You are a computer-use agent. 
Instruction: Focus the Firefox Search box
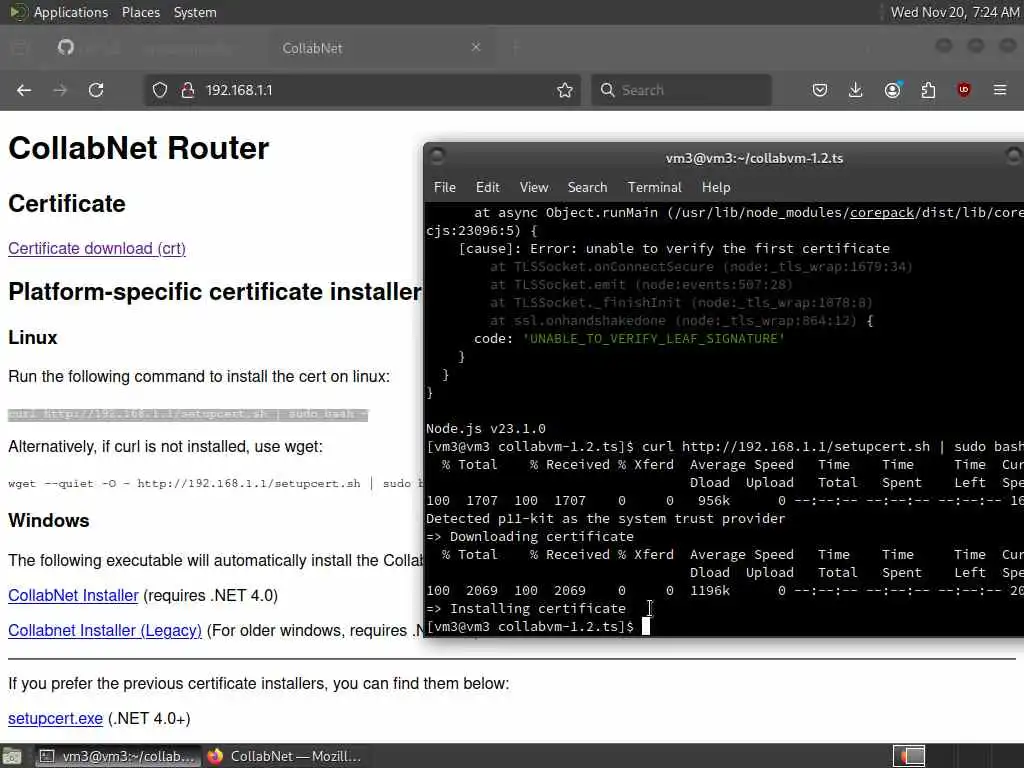click(681, 90)
